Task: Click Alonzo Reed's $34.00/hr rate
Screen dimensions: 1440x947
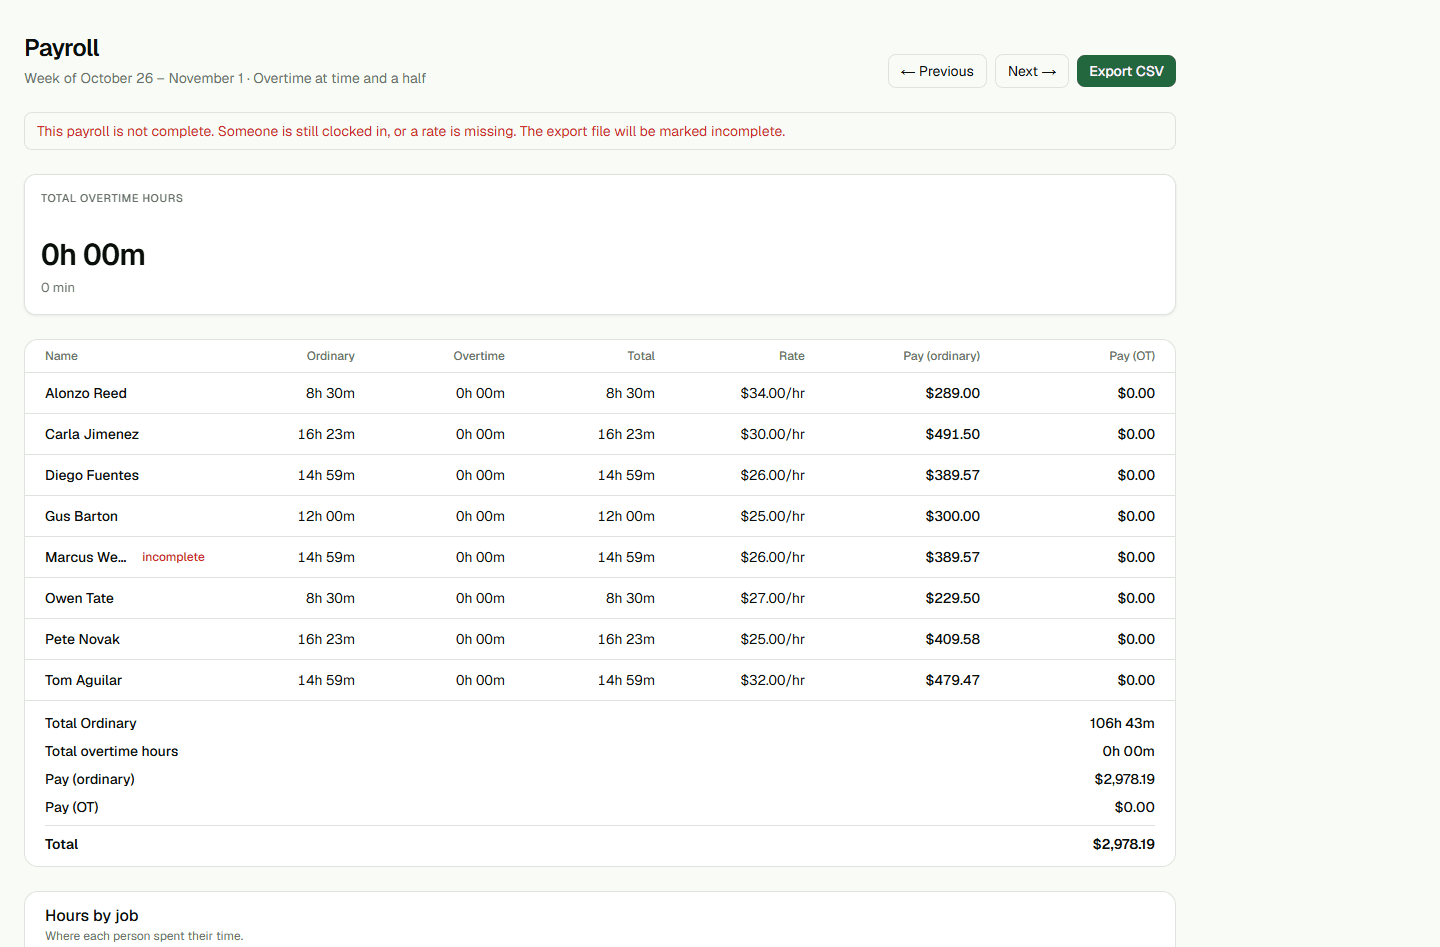Action: point(772,393)
